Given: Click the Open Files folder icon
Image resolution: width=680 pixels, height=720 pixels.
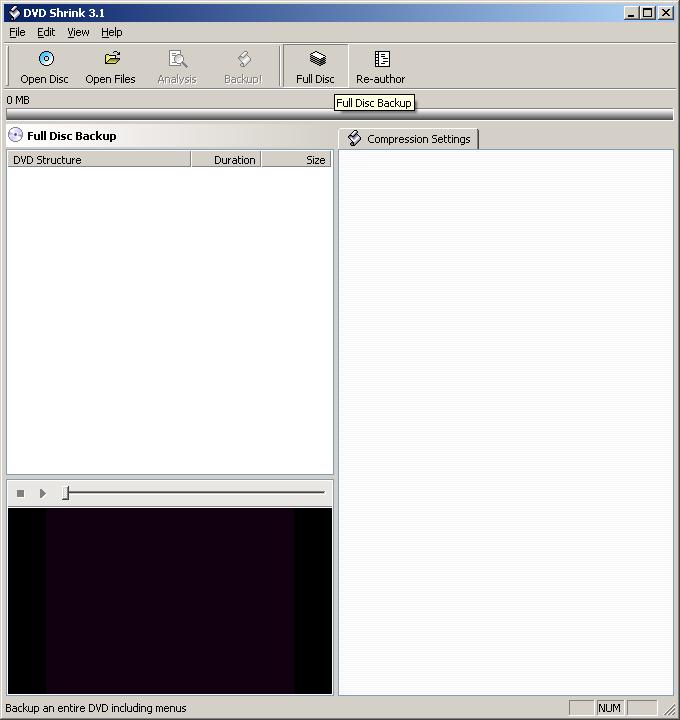Looking at the screenshot, I should 112,58.
